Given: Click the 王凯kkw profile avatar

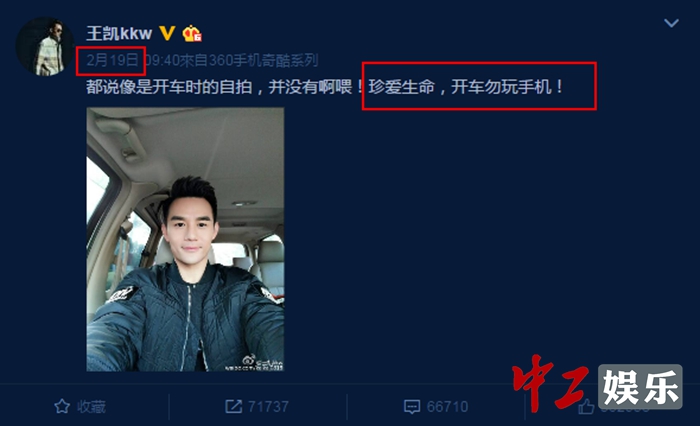Looking at the screenshot, I should (x=45, y=46).
